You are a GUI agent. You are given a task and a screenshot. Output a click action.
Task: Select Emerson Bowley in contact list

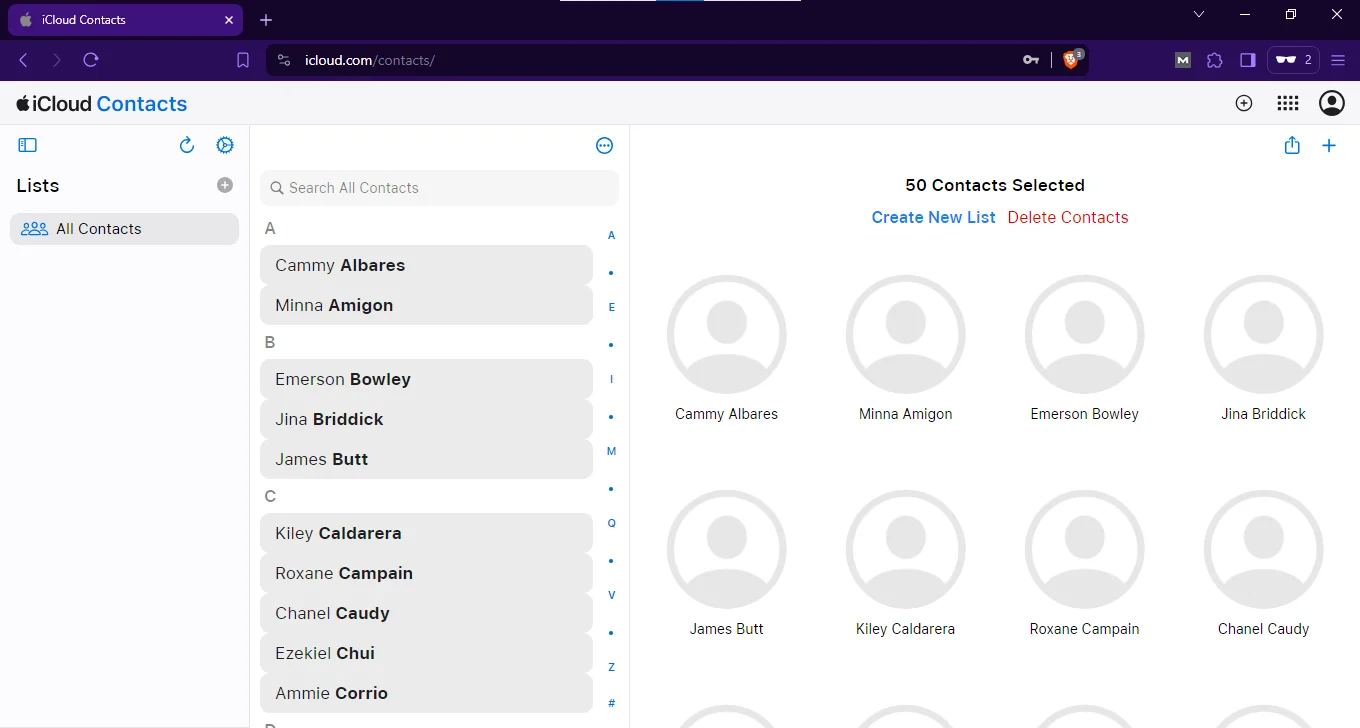(x=426, y=379)
